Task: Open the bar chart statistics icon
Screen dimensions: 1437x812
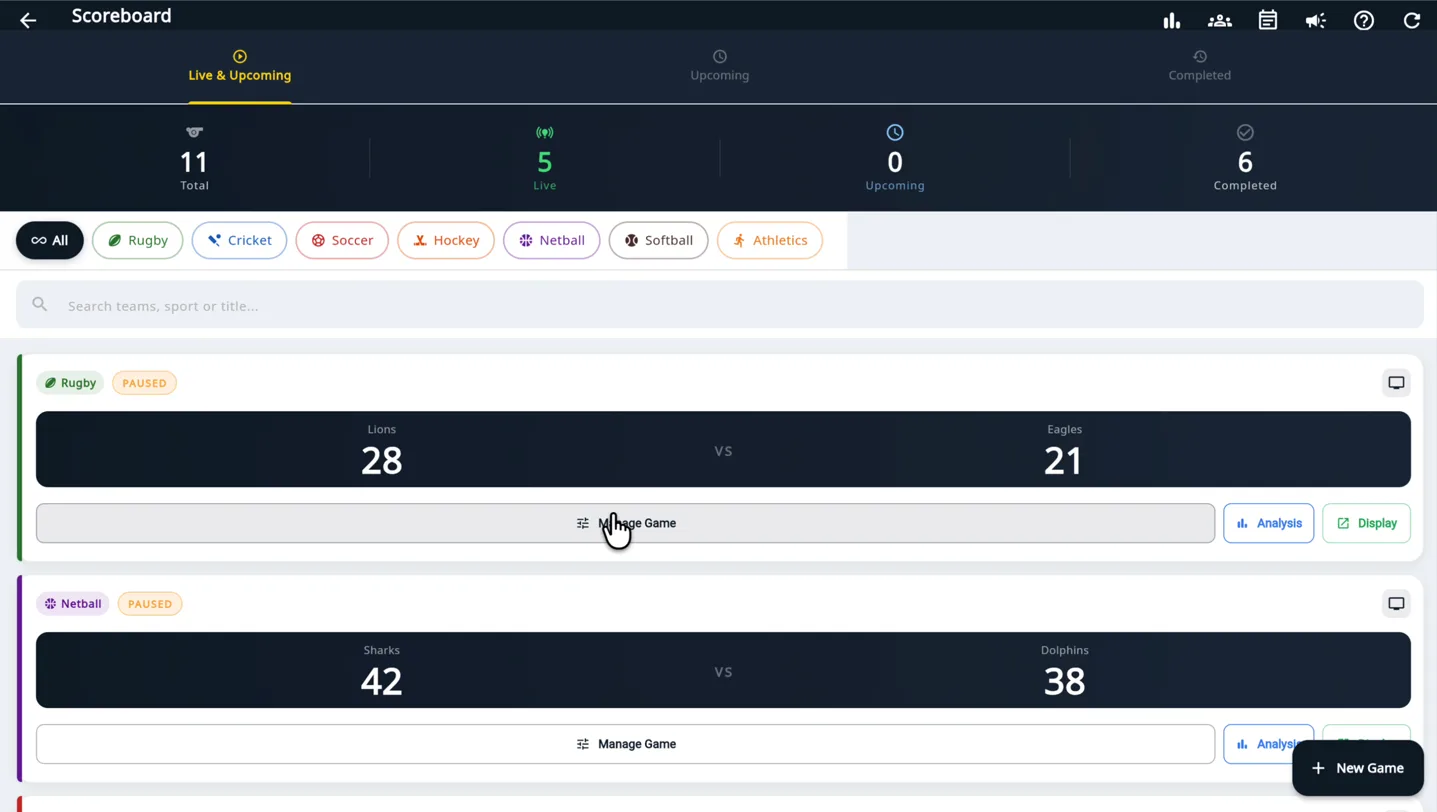Action: 1172,20
